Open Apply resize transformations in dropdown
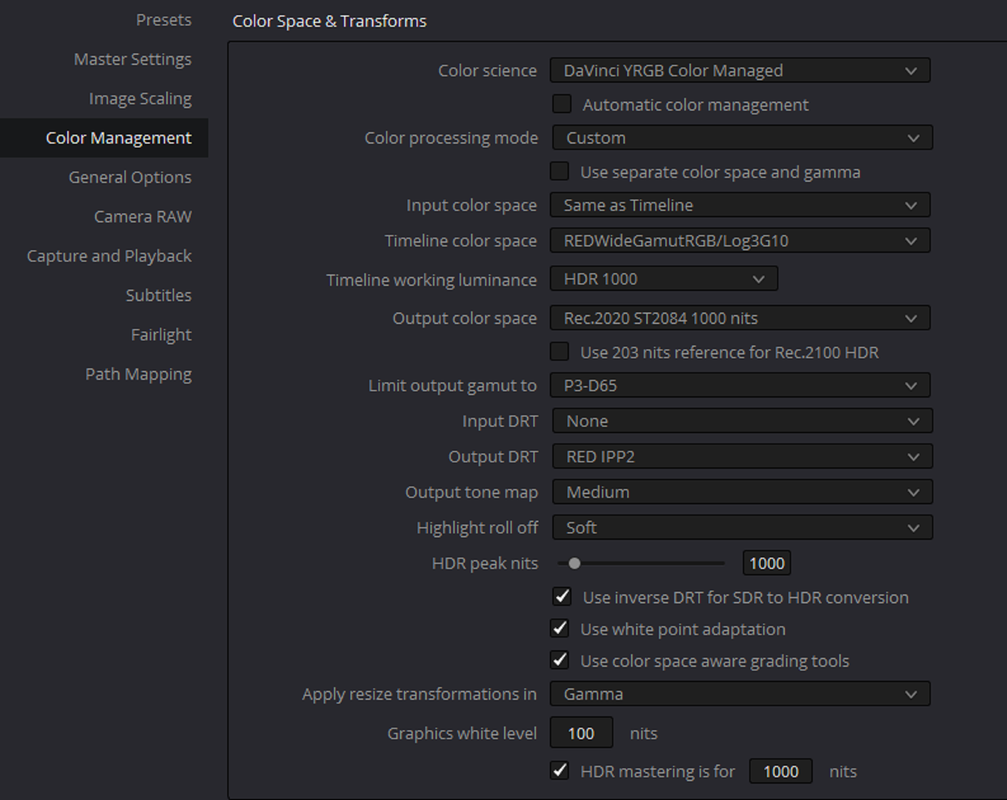This screenshot has height=800, width=1007. pos(740,694)
